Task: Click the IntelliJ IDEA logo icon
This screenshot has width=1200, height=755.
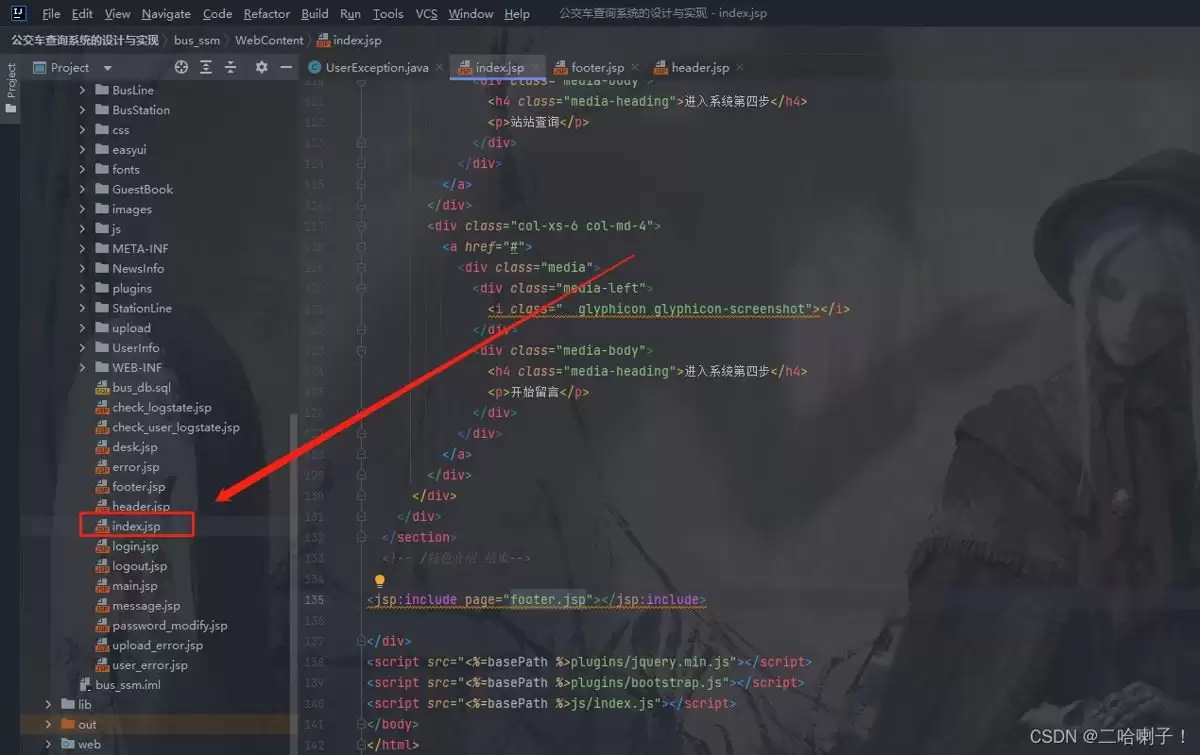Action: (18, 14)
